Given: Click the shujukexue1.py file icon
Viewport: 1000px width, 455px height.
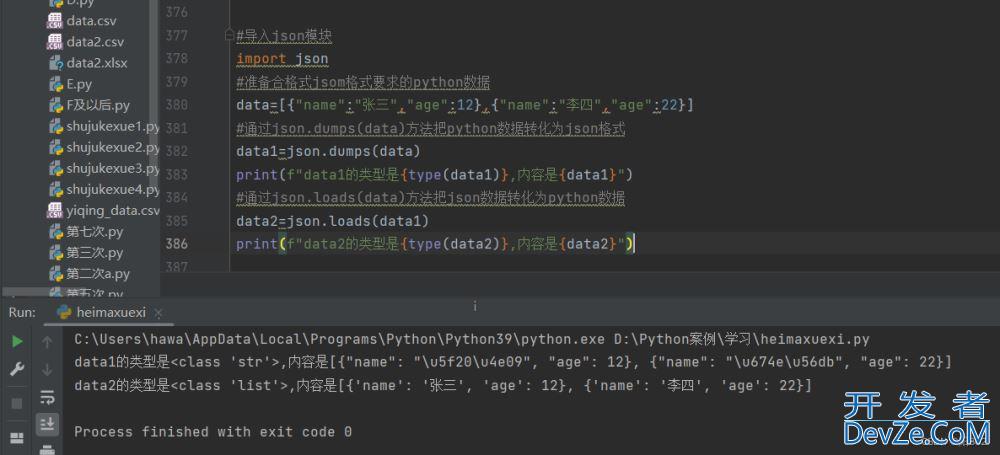Looking at the screenshot, I should [x=55, y=126].
